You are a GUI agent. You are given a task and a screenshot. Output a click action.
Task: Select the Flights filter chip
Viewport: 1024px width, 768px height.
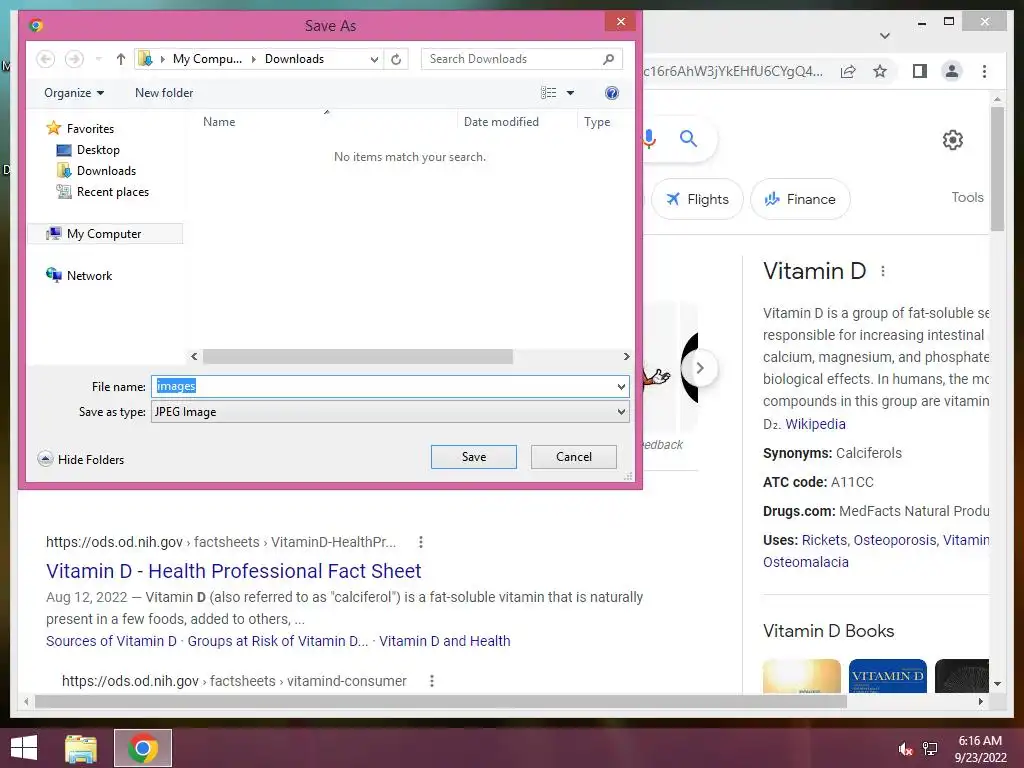(x=697, y=199)
